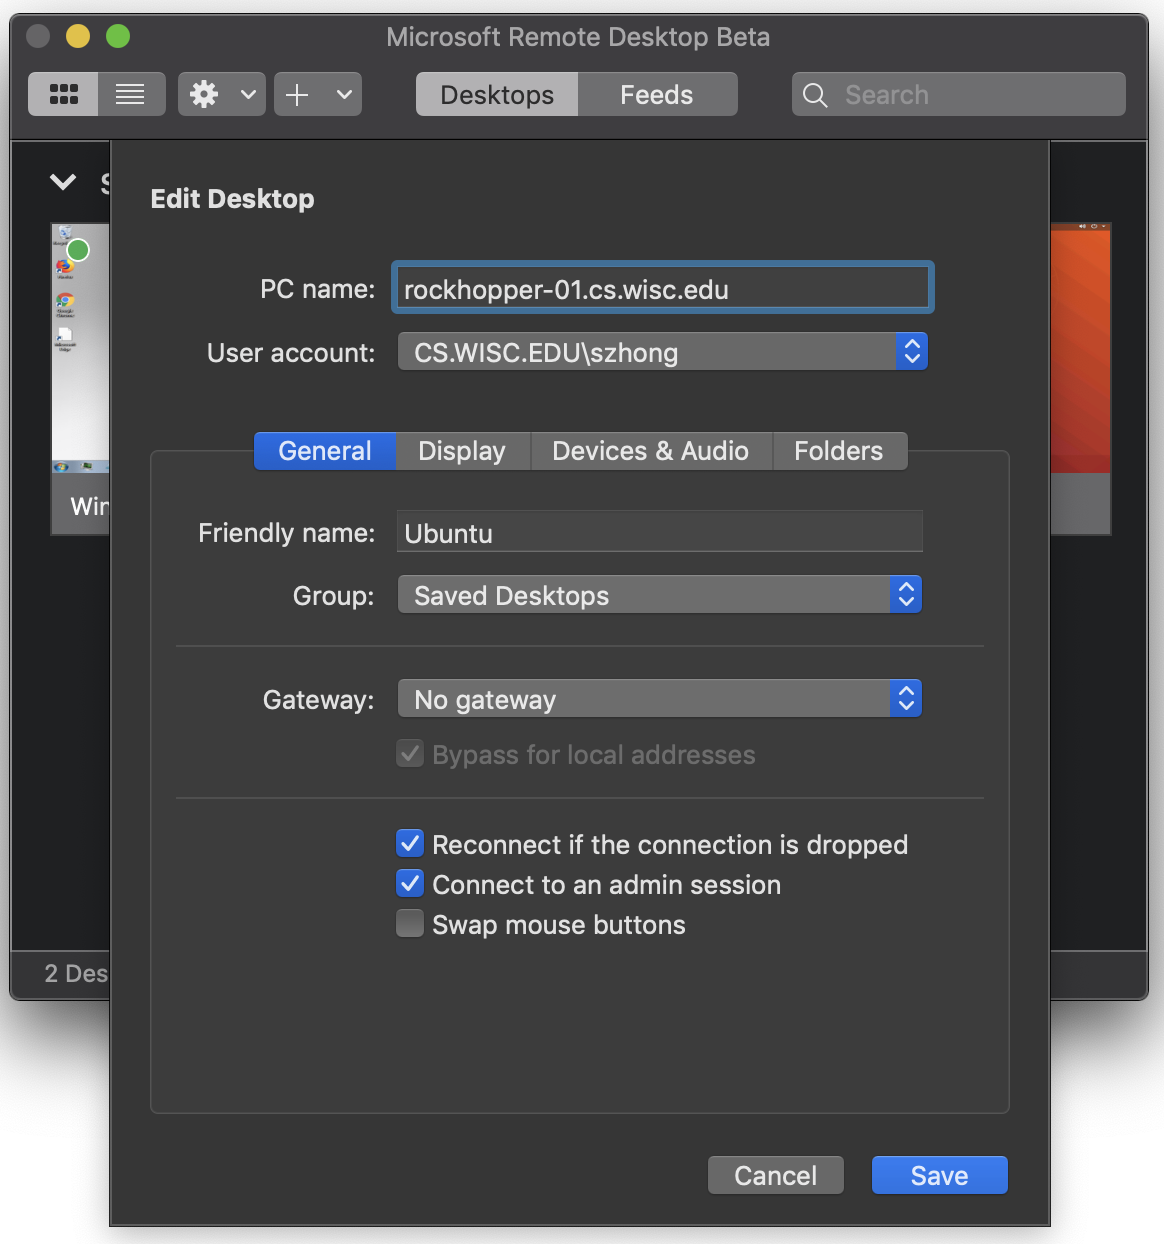Screen dimensions: 1164x1244
Task: Open the Group dropdown
Action: [659, 595]
